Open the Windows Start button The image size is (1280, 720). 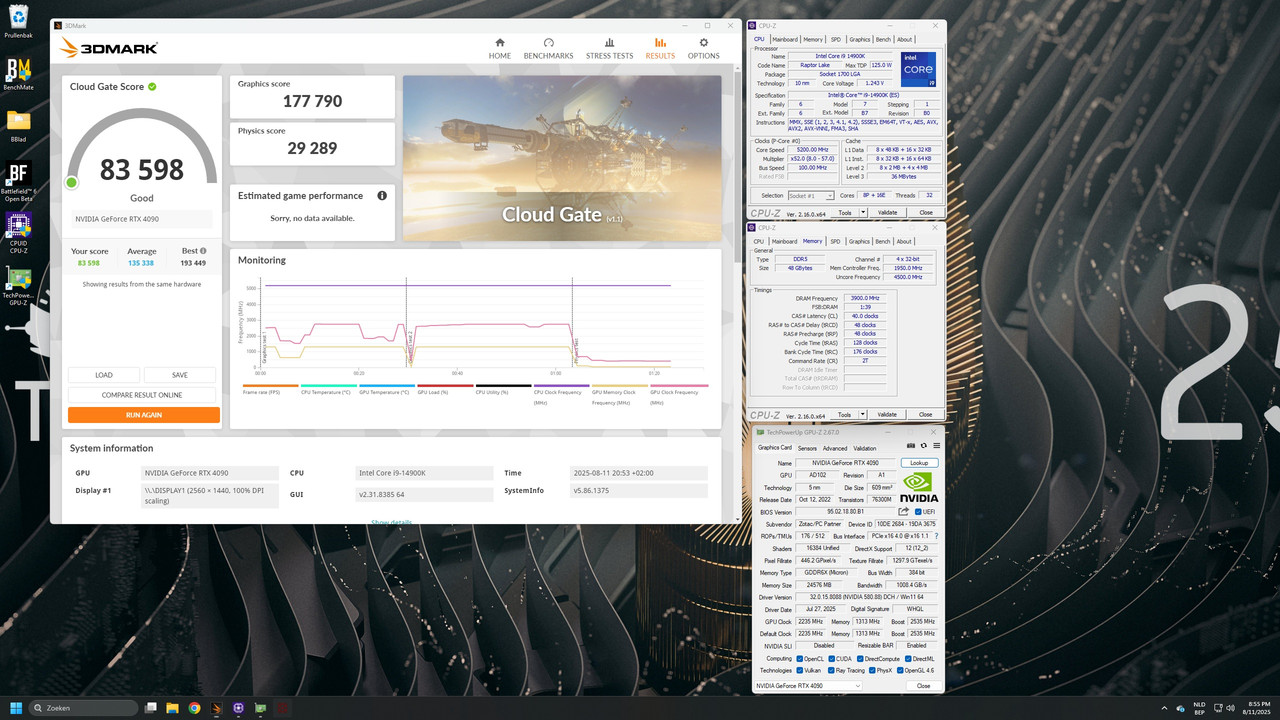tap(16, 708)
